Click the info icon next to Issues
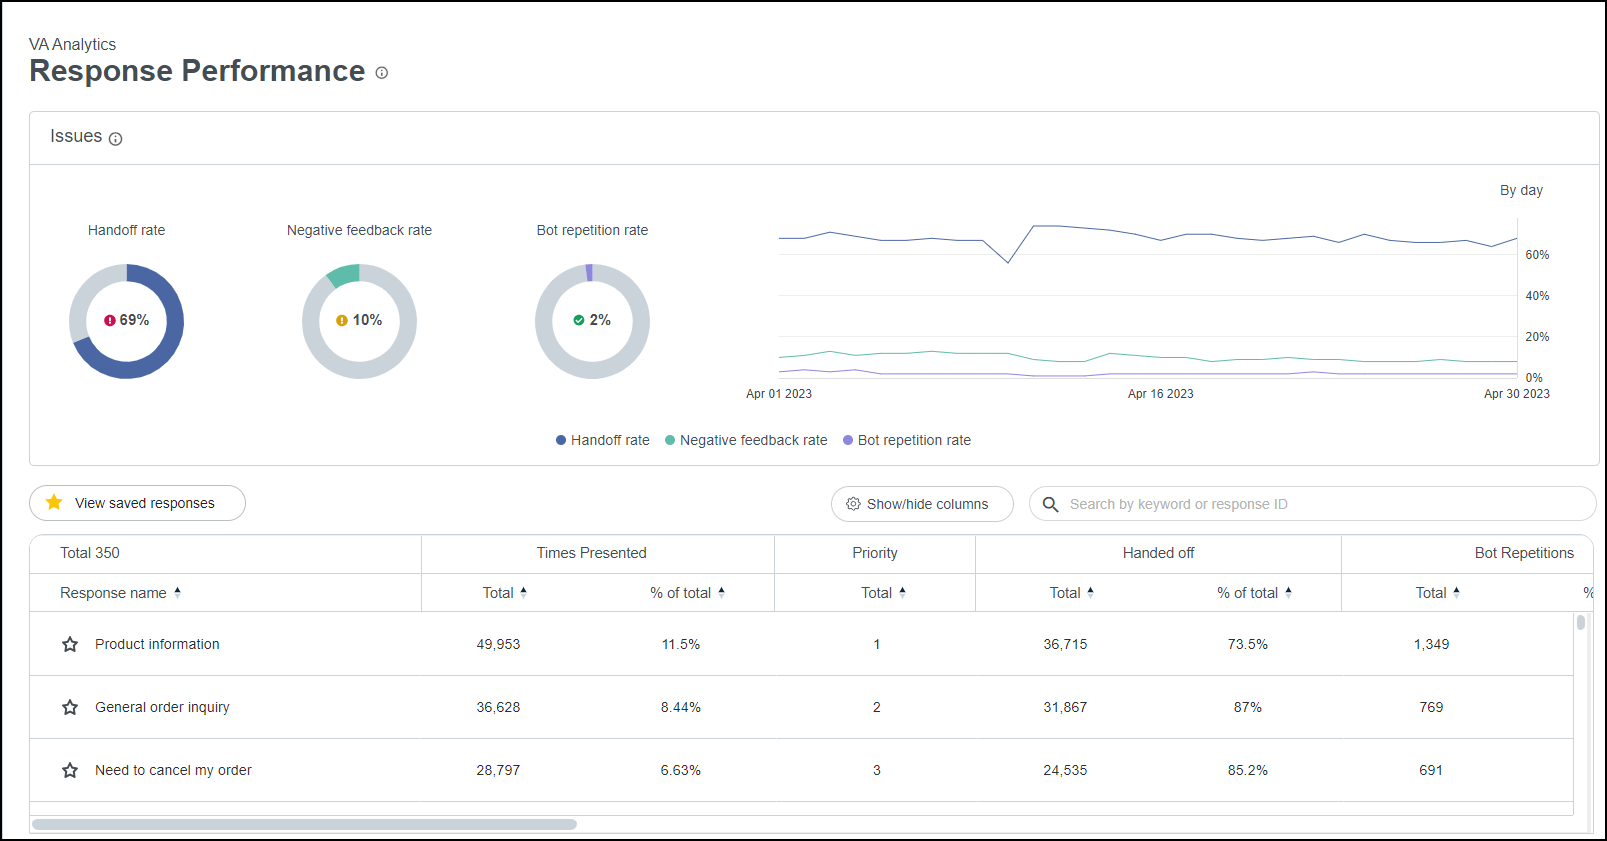Screen dimensions: 1607x841 point(115,139)
